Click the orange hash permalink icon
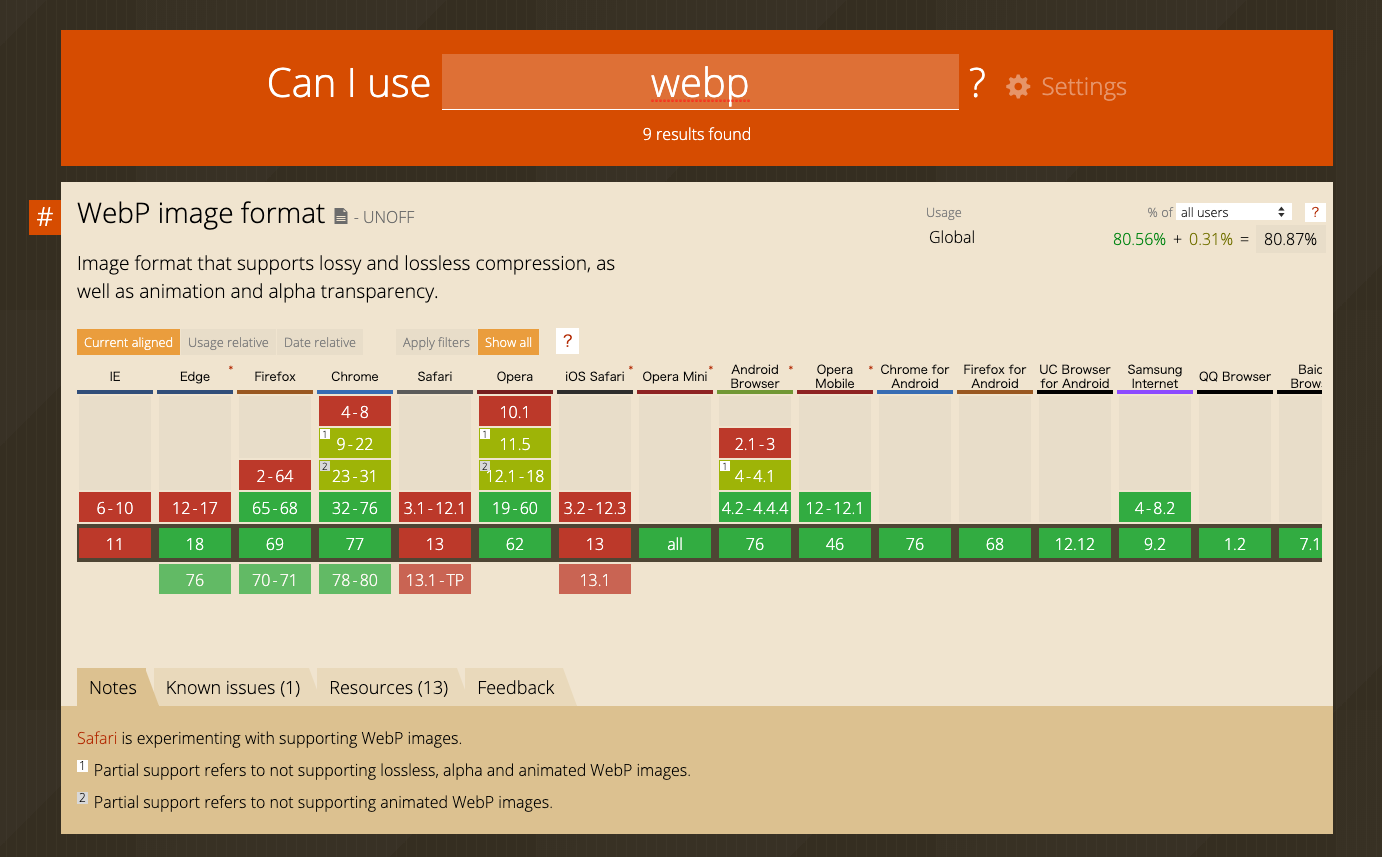Image resolution: width=1382 pixels, height=857 pixels. tap(45, 217)
